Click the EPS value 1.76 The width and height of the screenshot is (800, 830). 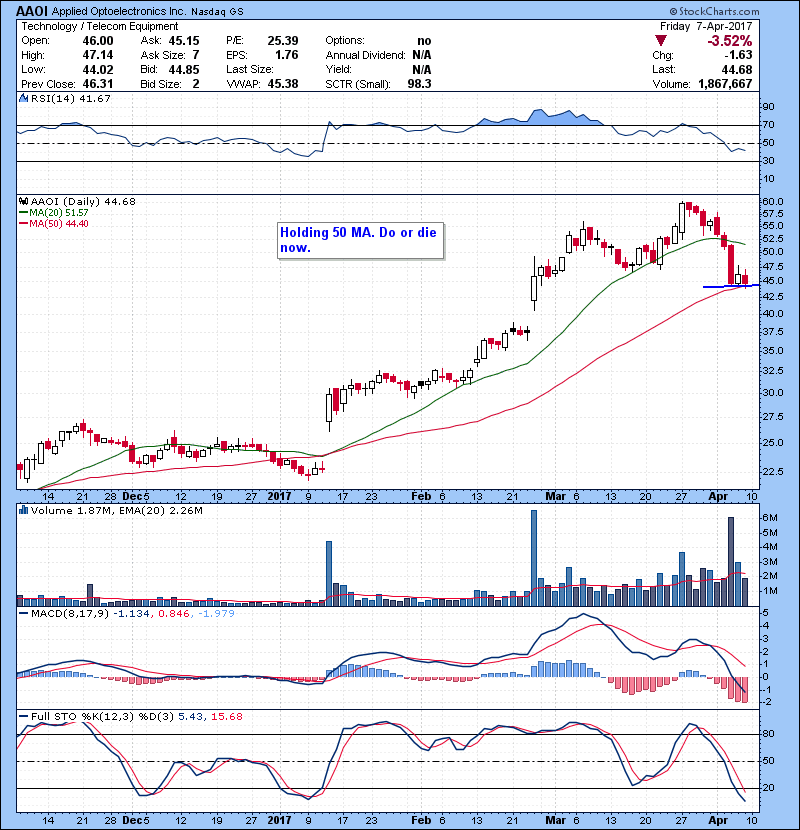click(x=286, y=55)
